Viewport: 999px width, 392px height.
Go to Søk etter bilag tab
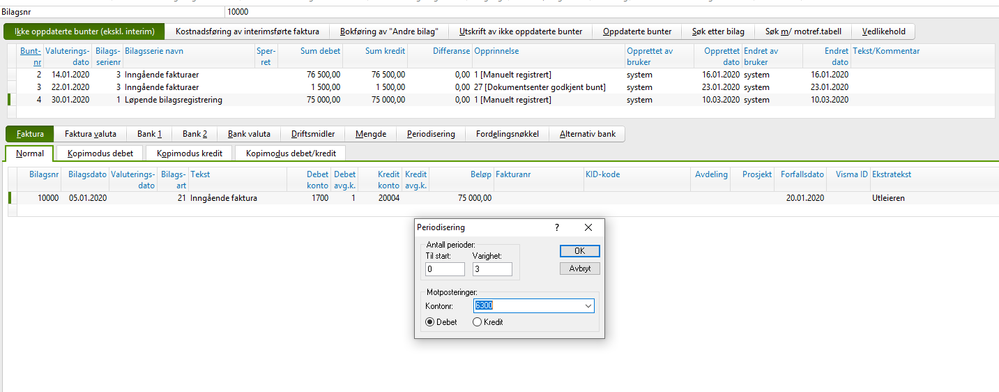718,31
